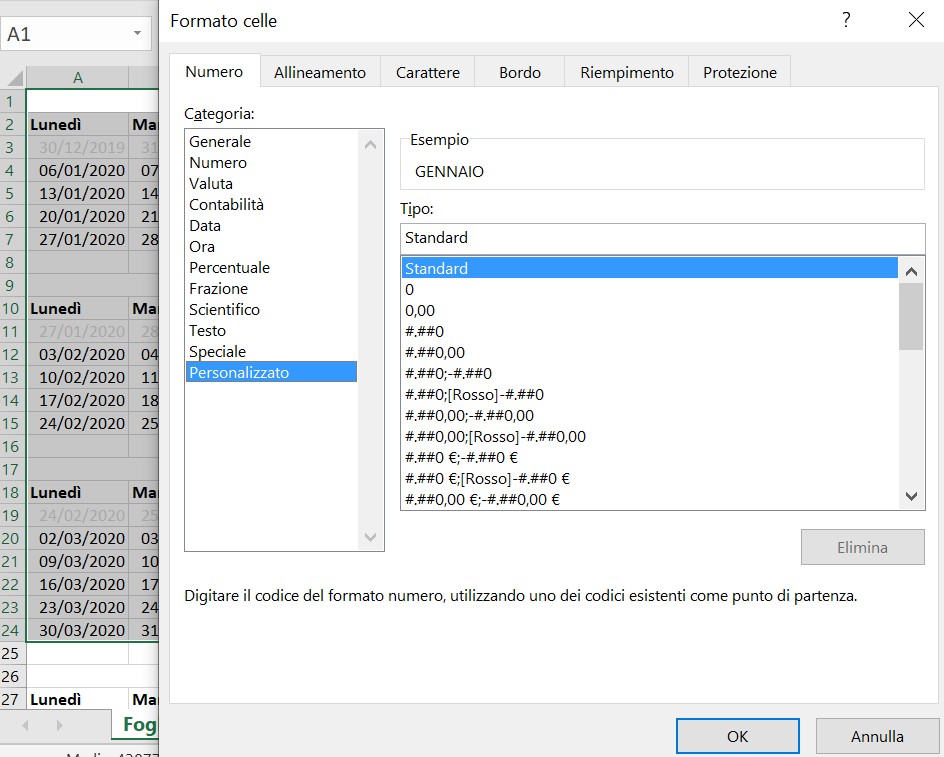
Task: Click the category list scroll down arrow
Action: click(x=371, y=538)
